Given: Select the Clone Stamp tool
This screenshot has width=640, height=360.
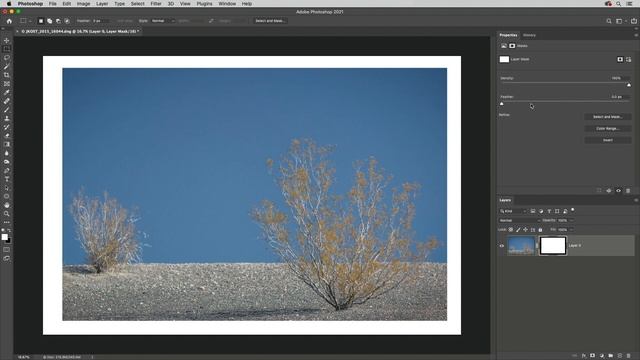Looking at the screenshot, I should point(7,118).
